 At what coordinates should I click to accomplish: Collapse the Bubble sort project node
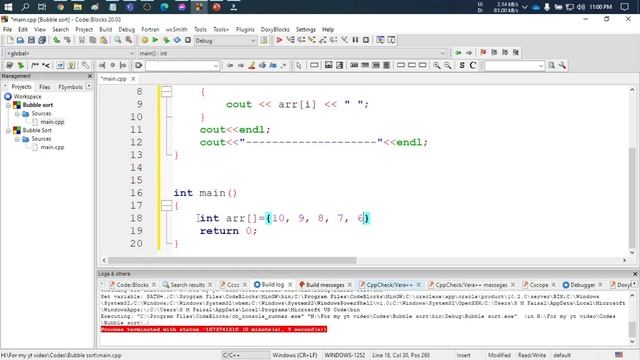pyautogui.click(x=8, y=105)
